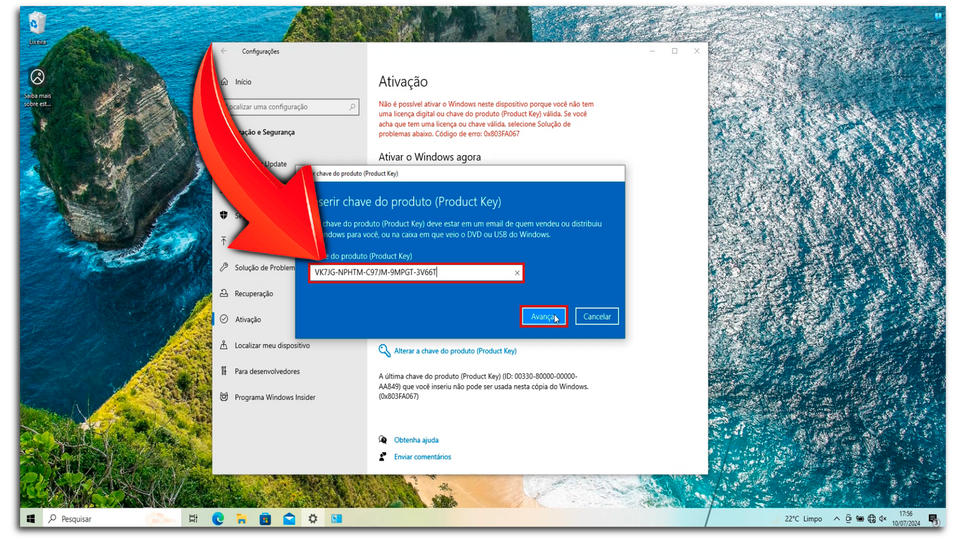This screenshot has width=960, height=540.
Task: Open the notification center icon
Action: [x=933, y=519]
